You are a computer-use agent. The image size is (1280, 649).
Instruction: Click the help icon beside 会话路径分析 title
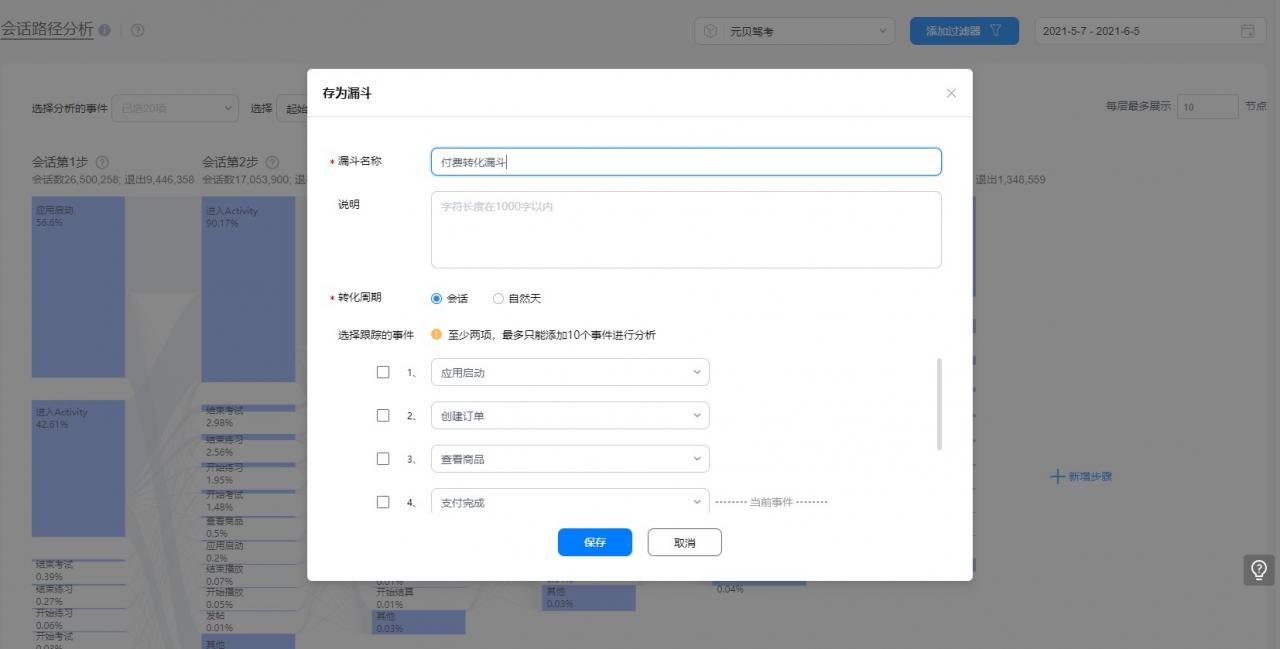point(104,30)
